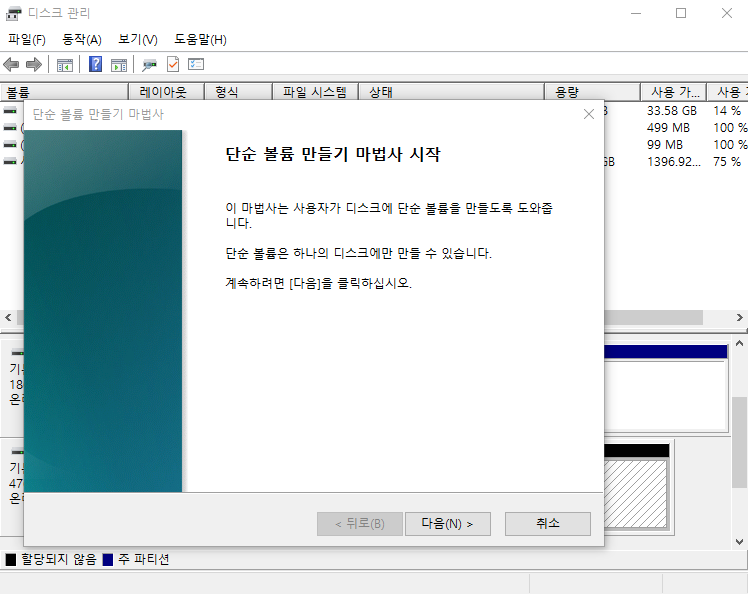The width and height of the screenshot is (748, 594).
Task: Open the 보기(V) menu
Action: coord(138,40)
